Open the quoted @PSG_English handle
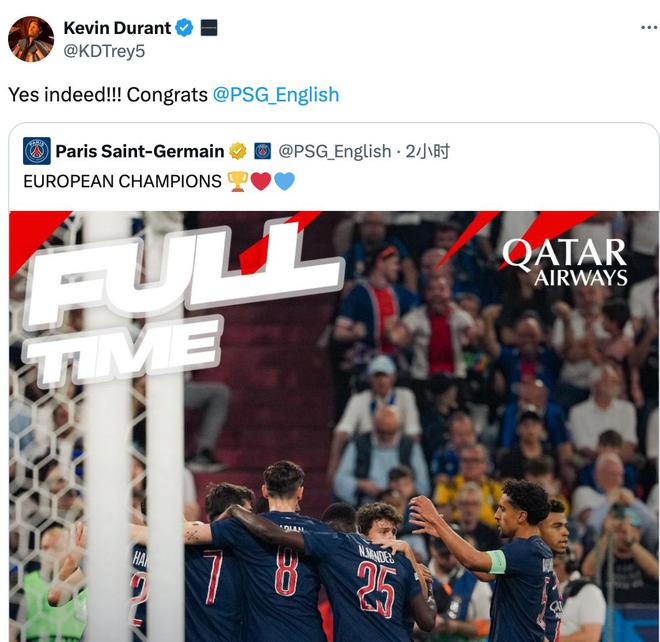 point(335,152)
